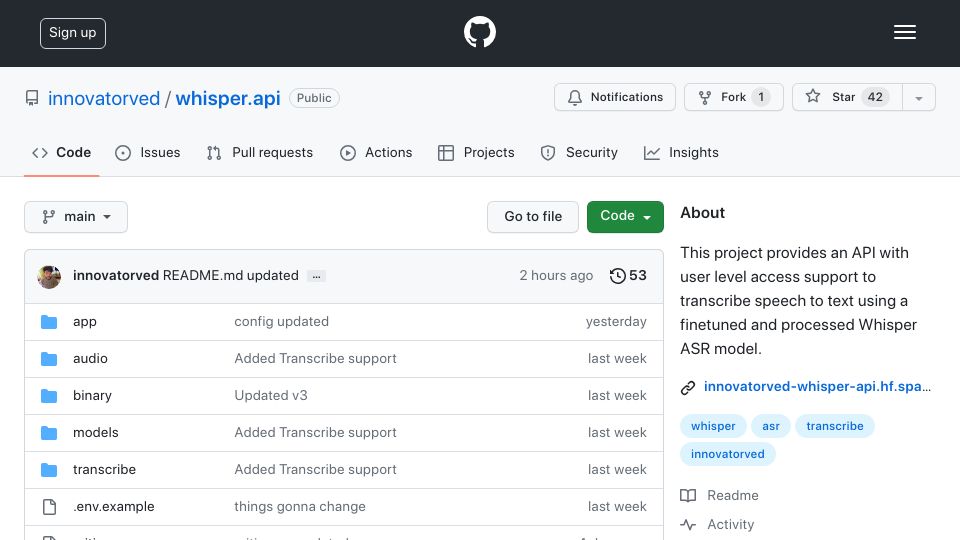Open the Security tab
Image resolution: width=960 pixels, height=540 pixels.
pyautogui.click(x=579, y=152)
